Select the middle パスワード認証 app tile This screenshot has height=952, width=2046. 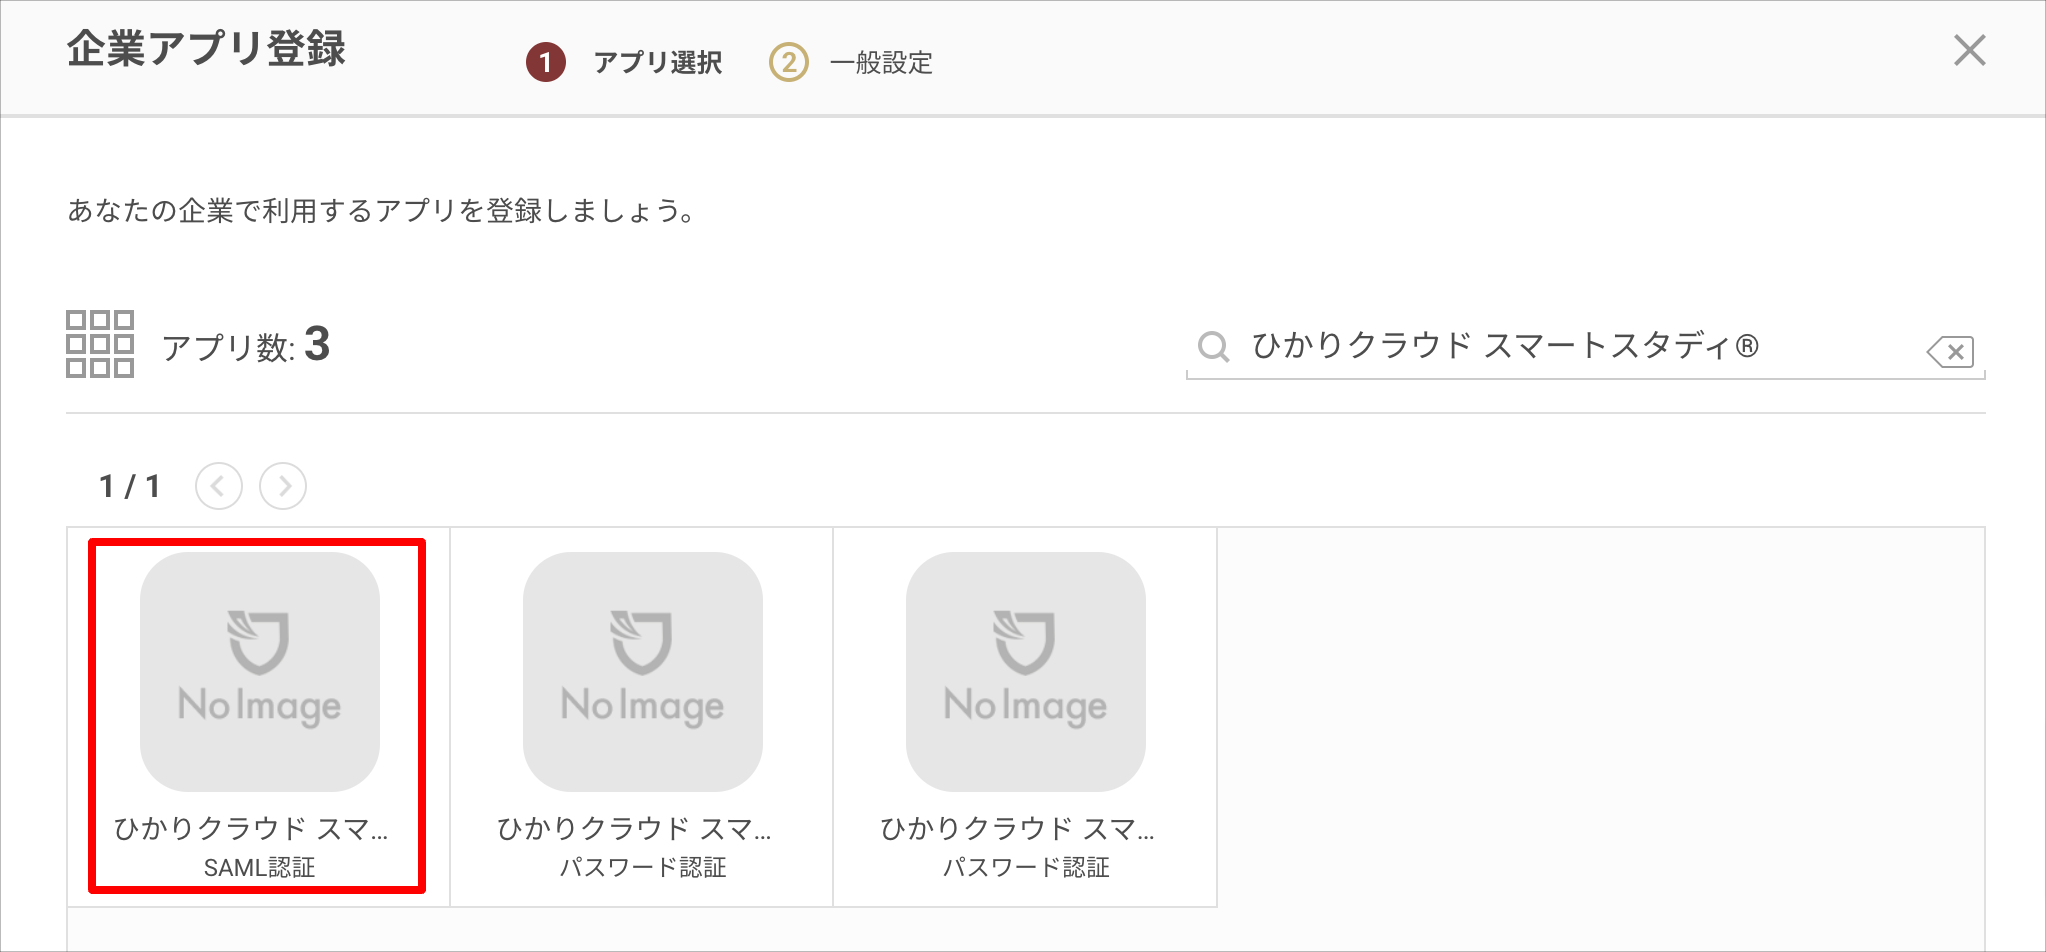tap(642, 716)
